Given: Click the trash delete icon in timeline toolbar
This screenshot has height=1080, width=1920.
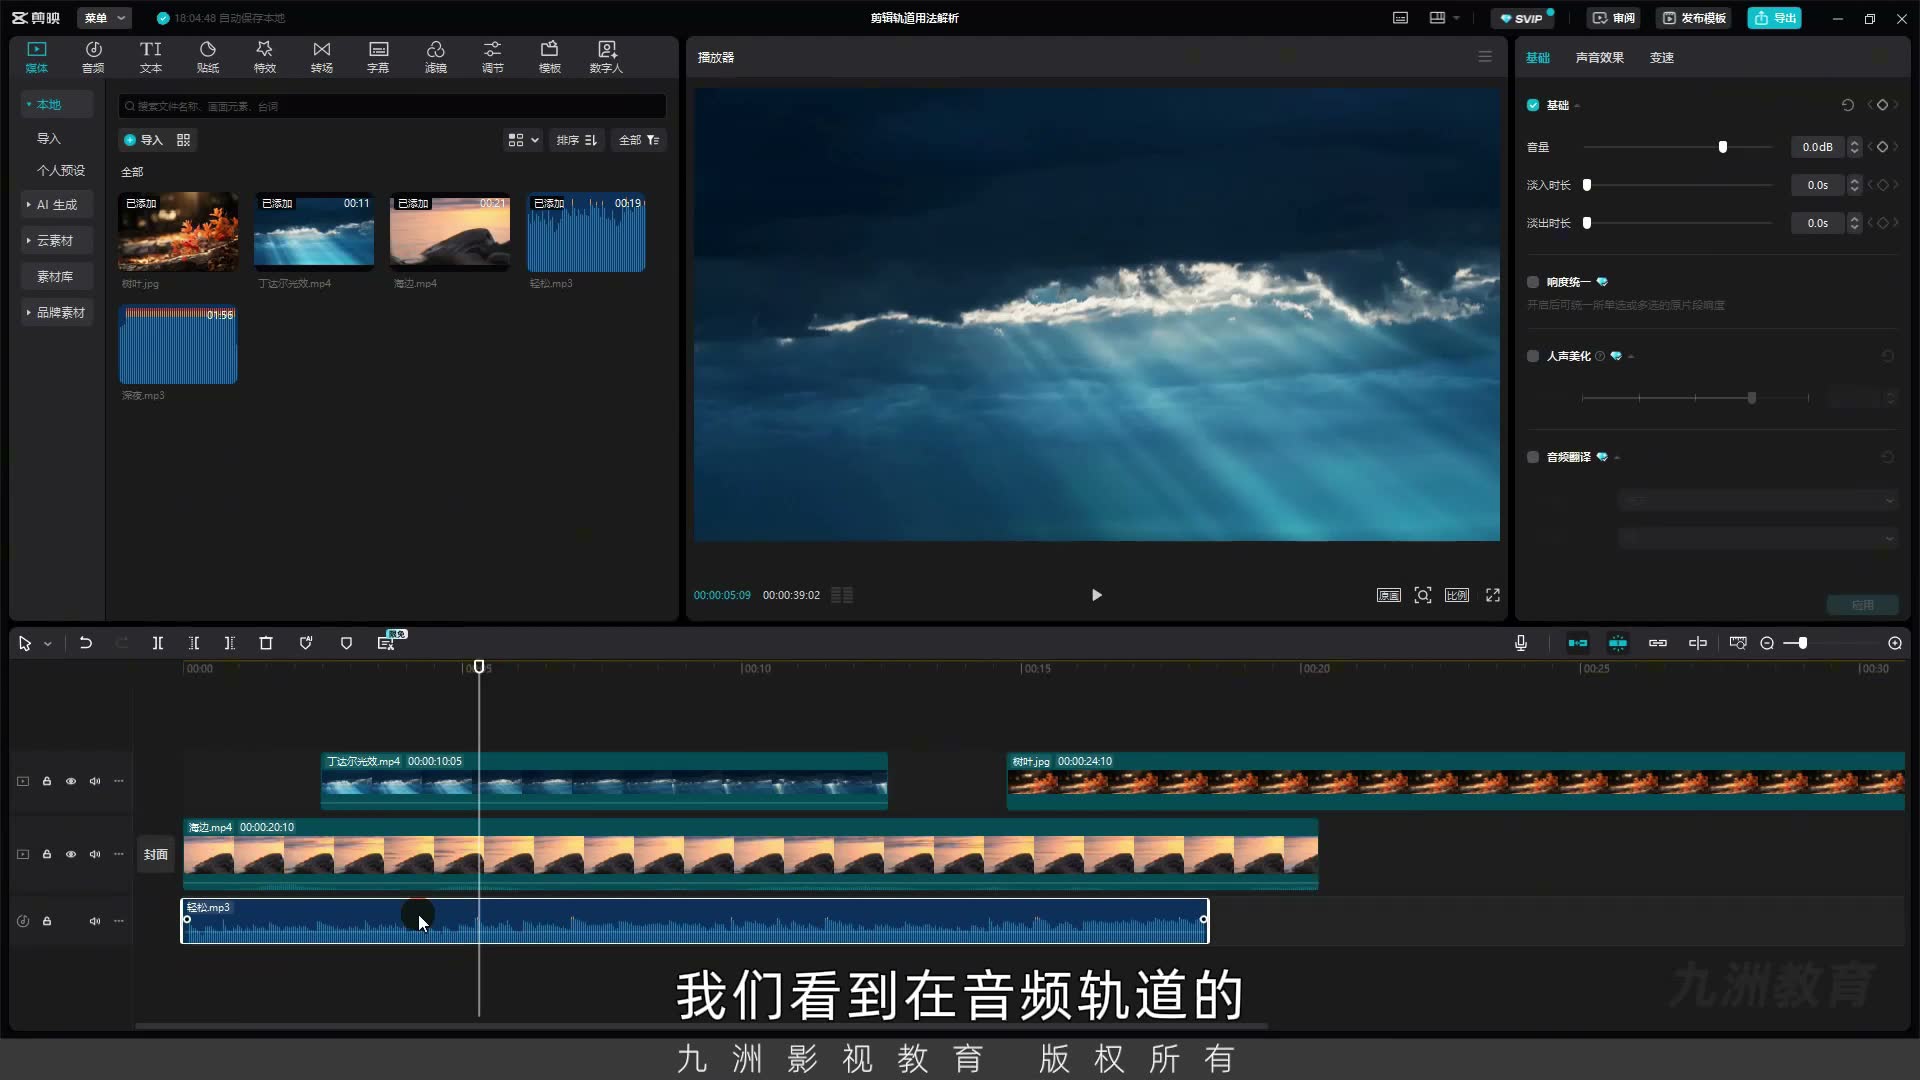Looking at the screenshot, I should [266, 643].
